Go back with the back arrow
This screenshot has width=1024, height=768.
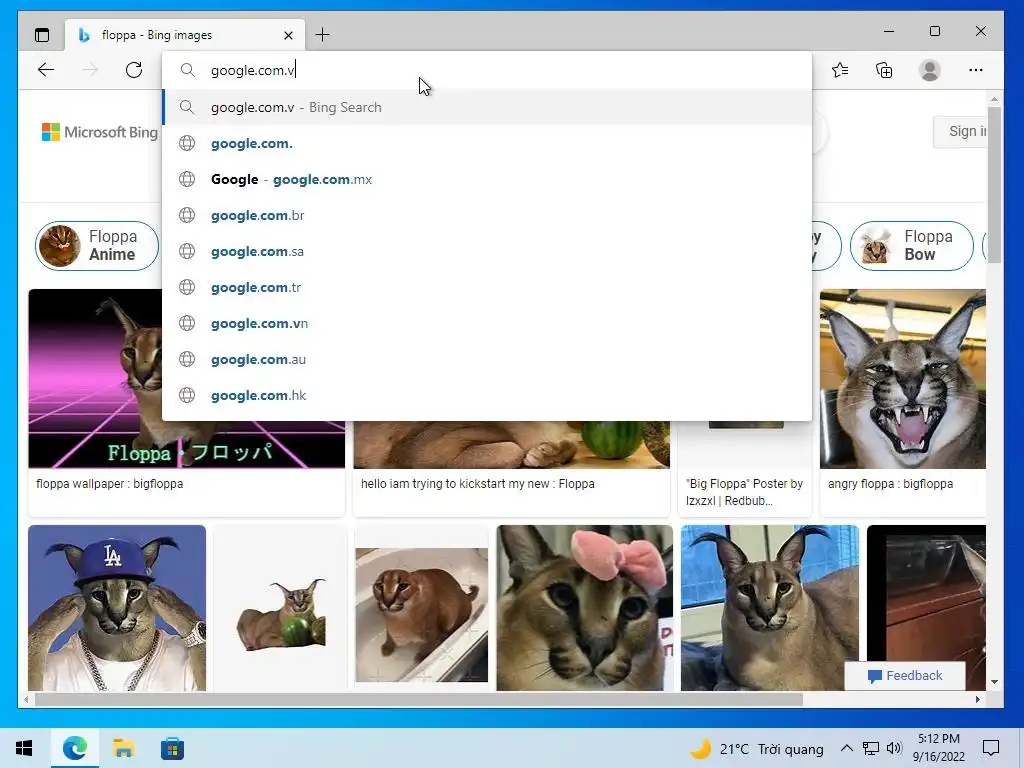tap(46, 70)
